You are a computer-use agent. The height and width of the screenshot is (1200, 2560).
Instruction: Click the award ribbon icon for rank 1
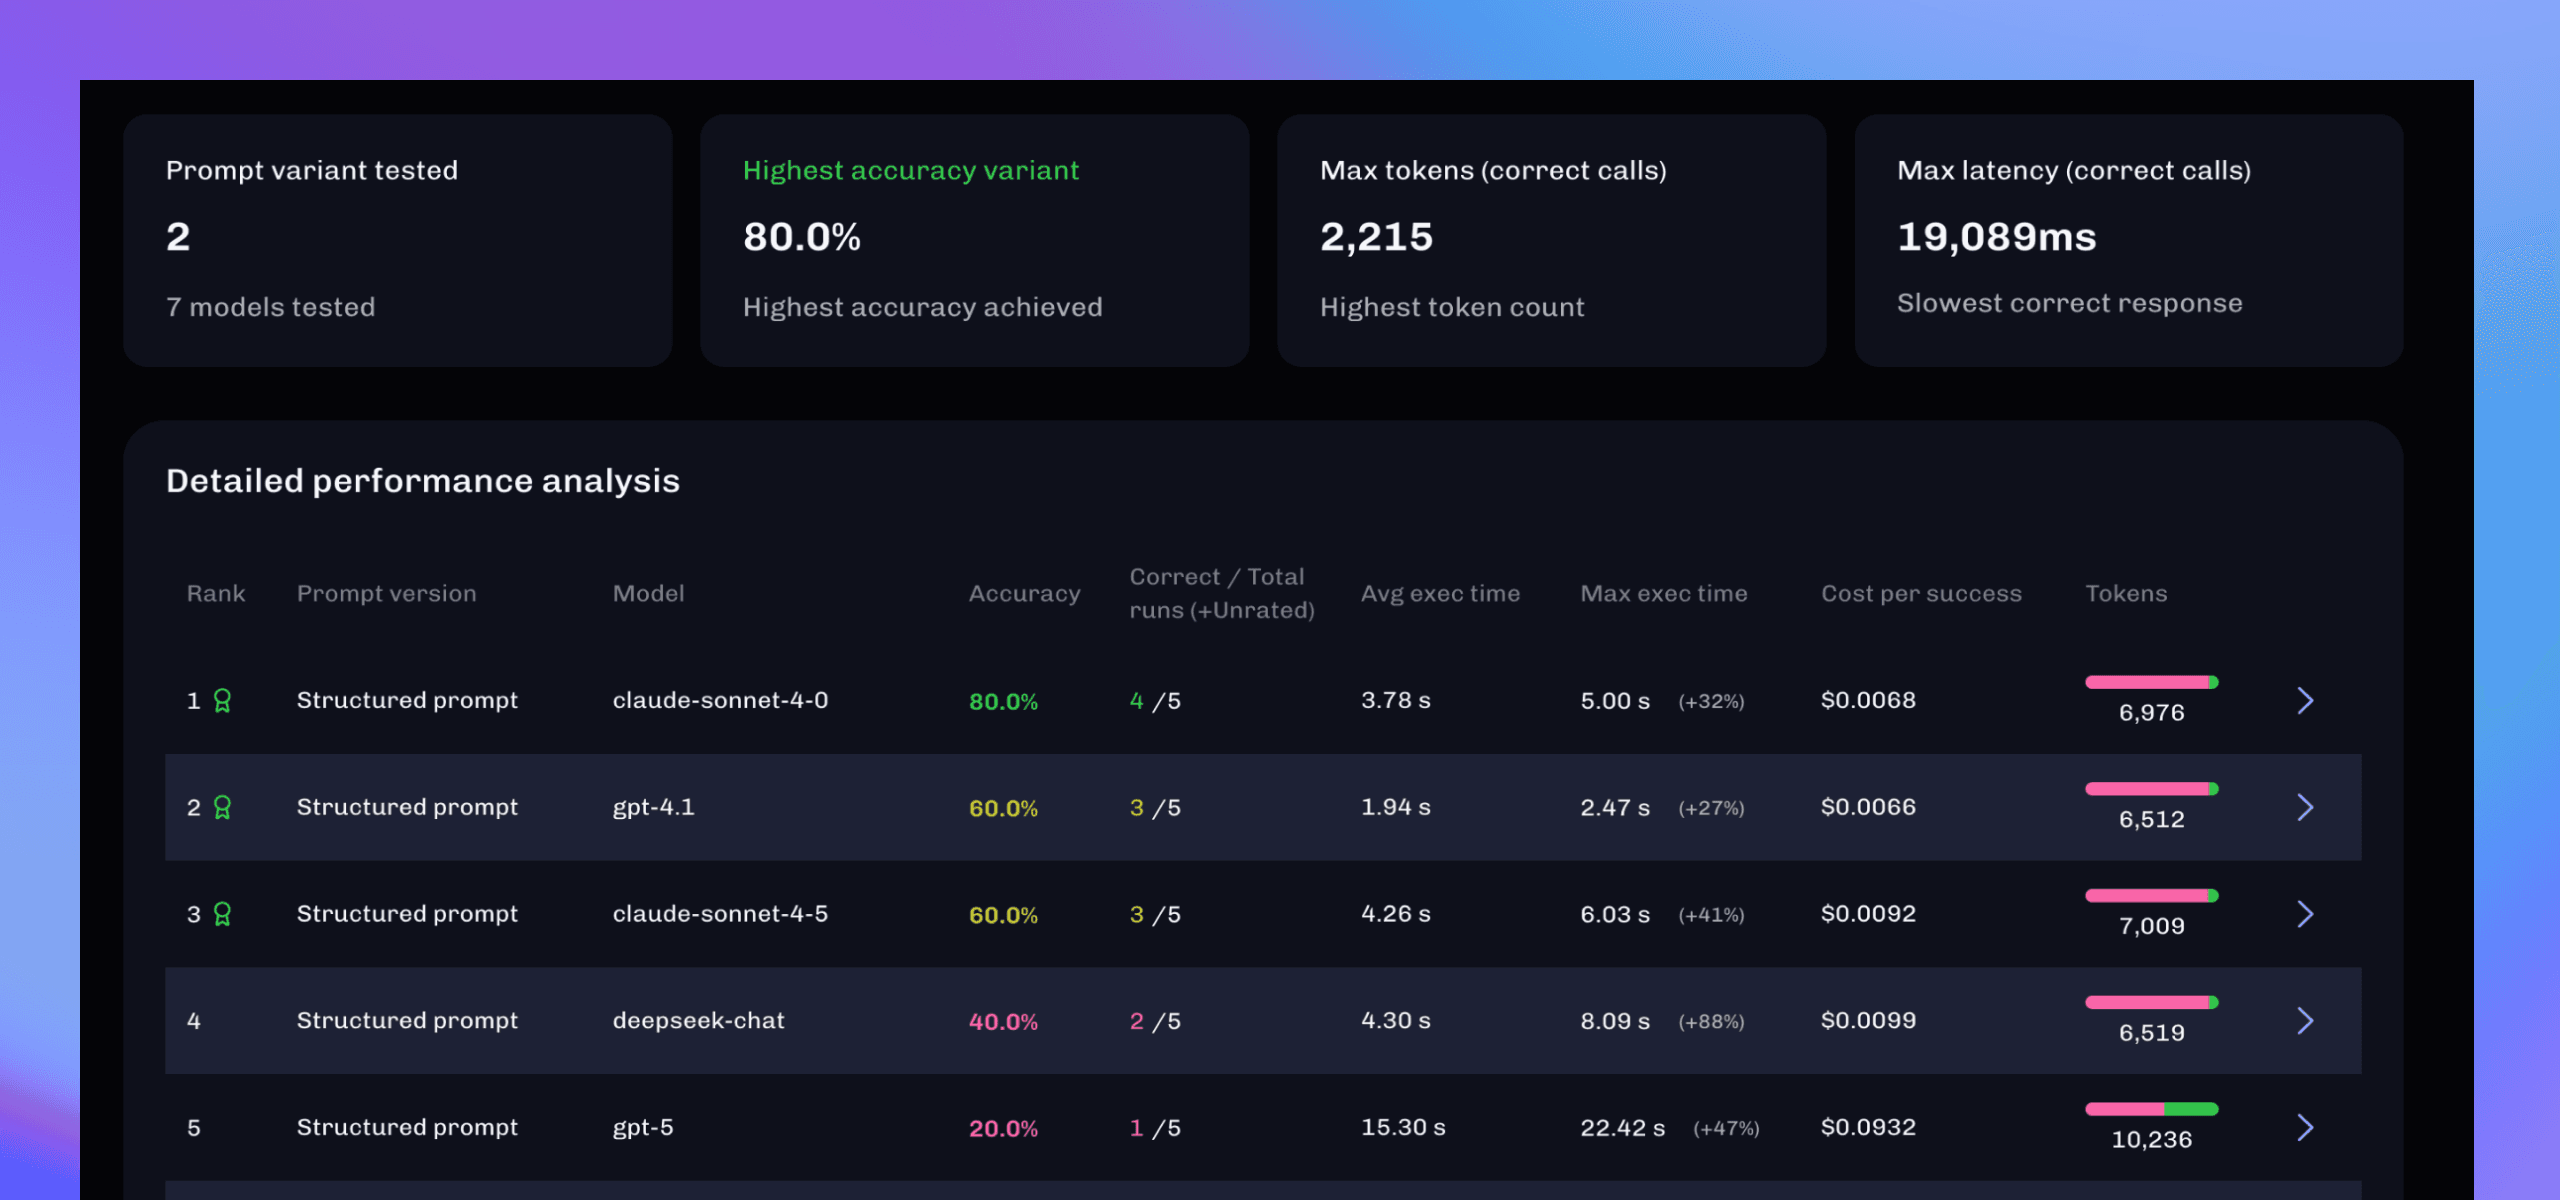click(x=222, y=700)
